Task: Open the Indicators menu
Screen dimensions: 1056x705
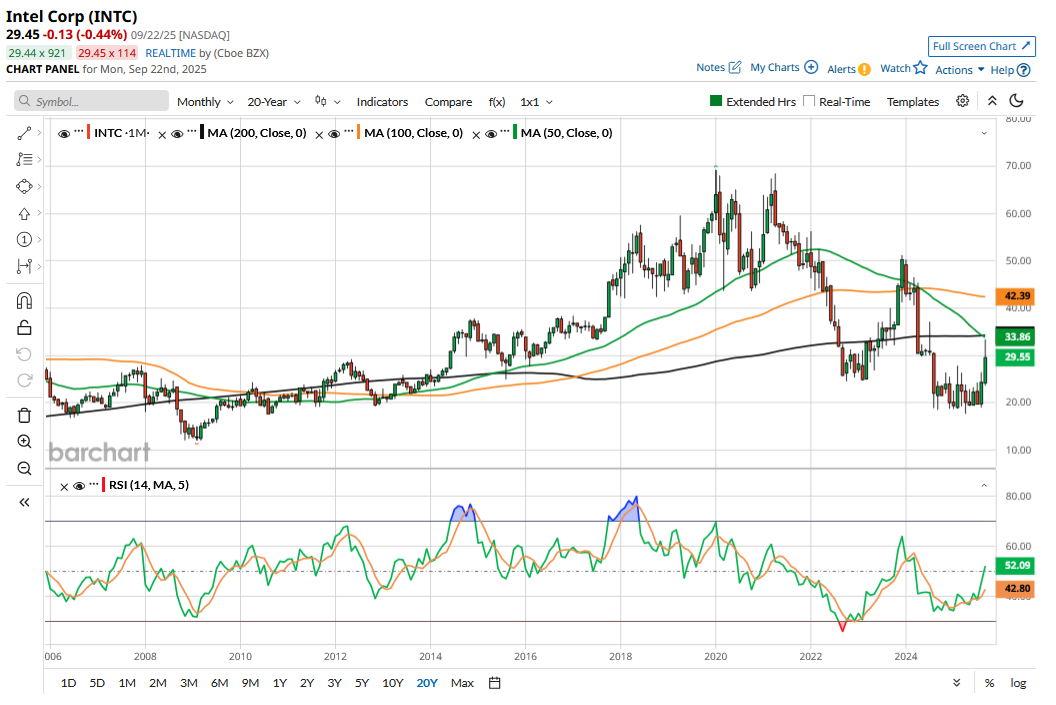Action: click(x=382, y=102)
